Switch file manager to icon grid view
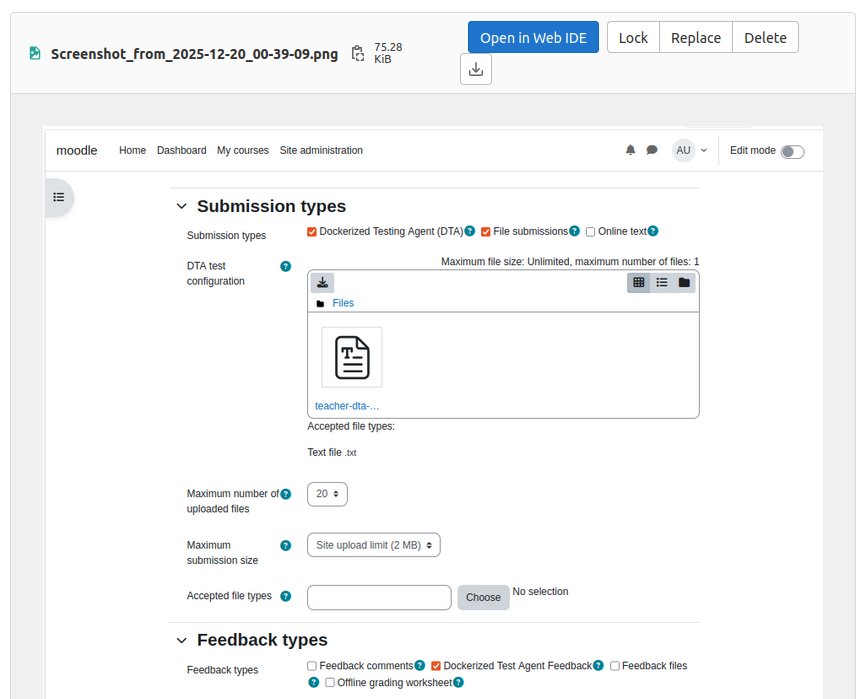 pos(638,283)
